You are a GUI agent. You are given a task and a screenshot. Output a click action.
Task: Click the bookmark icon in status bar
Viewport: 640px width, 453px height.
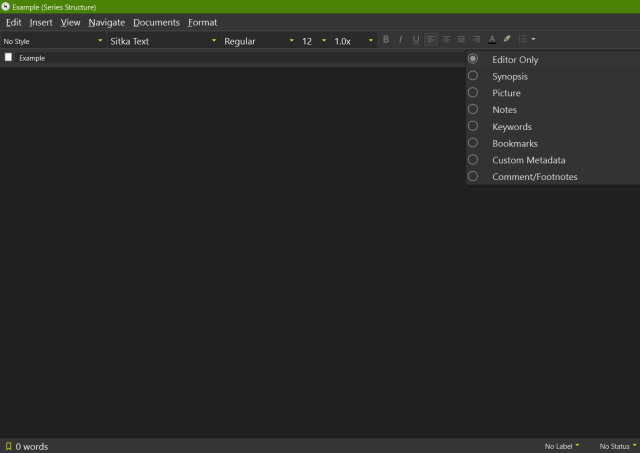[x=8, y=446]
